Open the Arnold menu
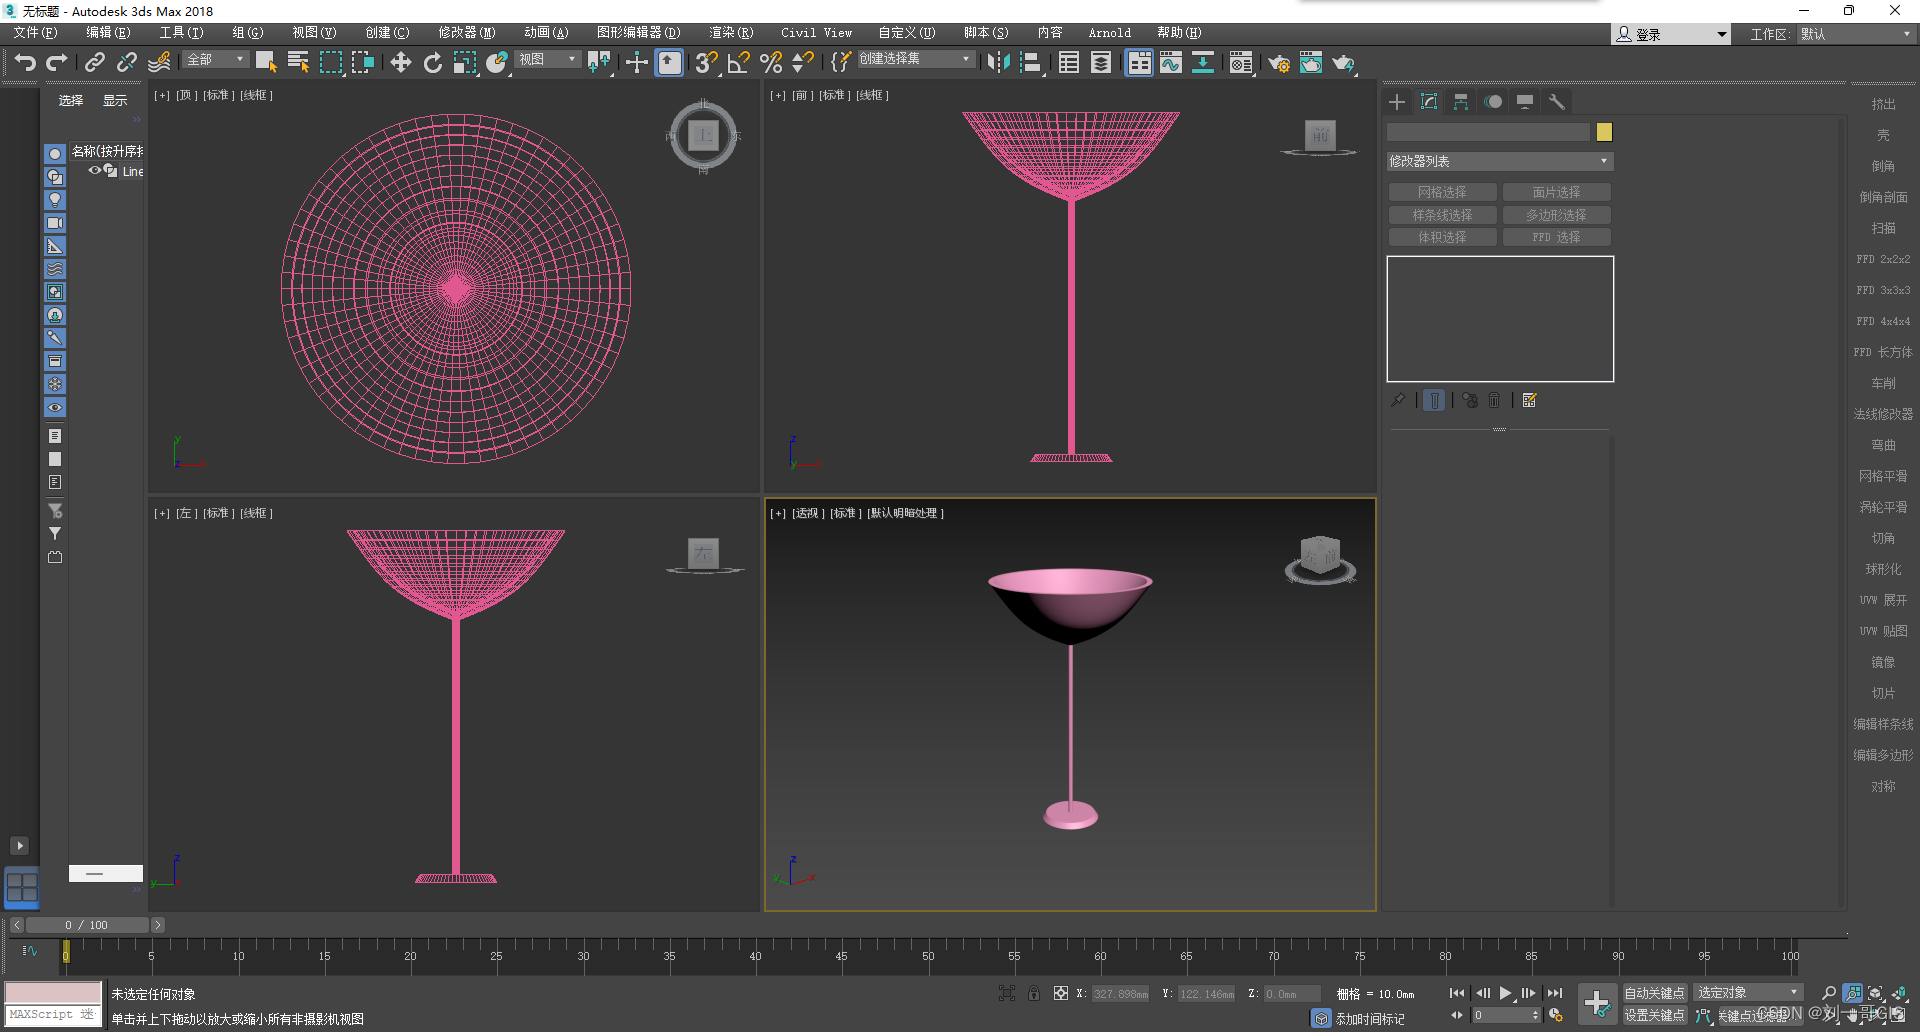 click(x=1110, y=33)
